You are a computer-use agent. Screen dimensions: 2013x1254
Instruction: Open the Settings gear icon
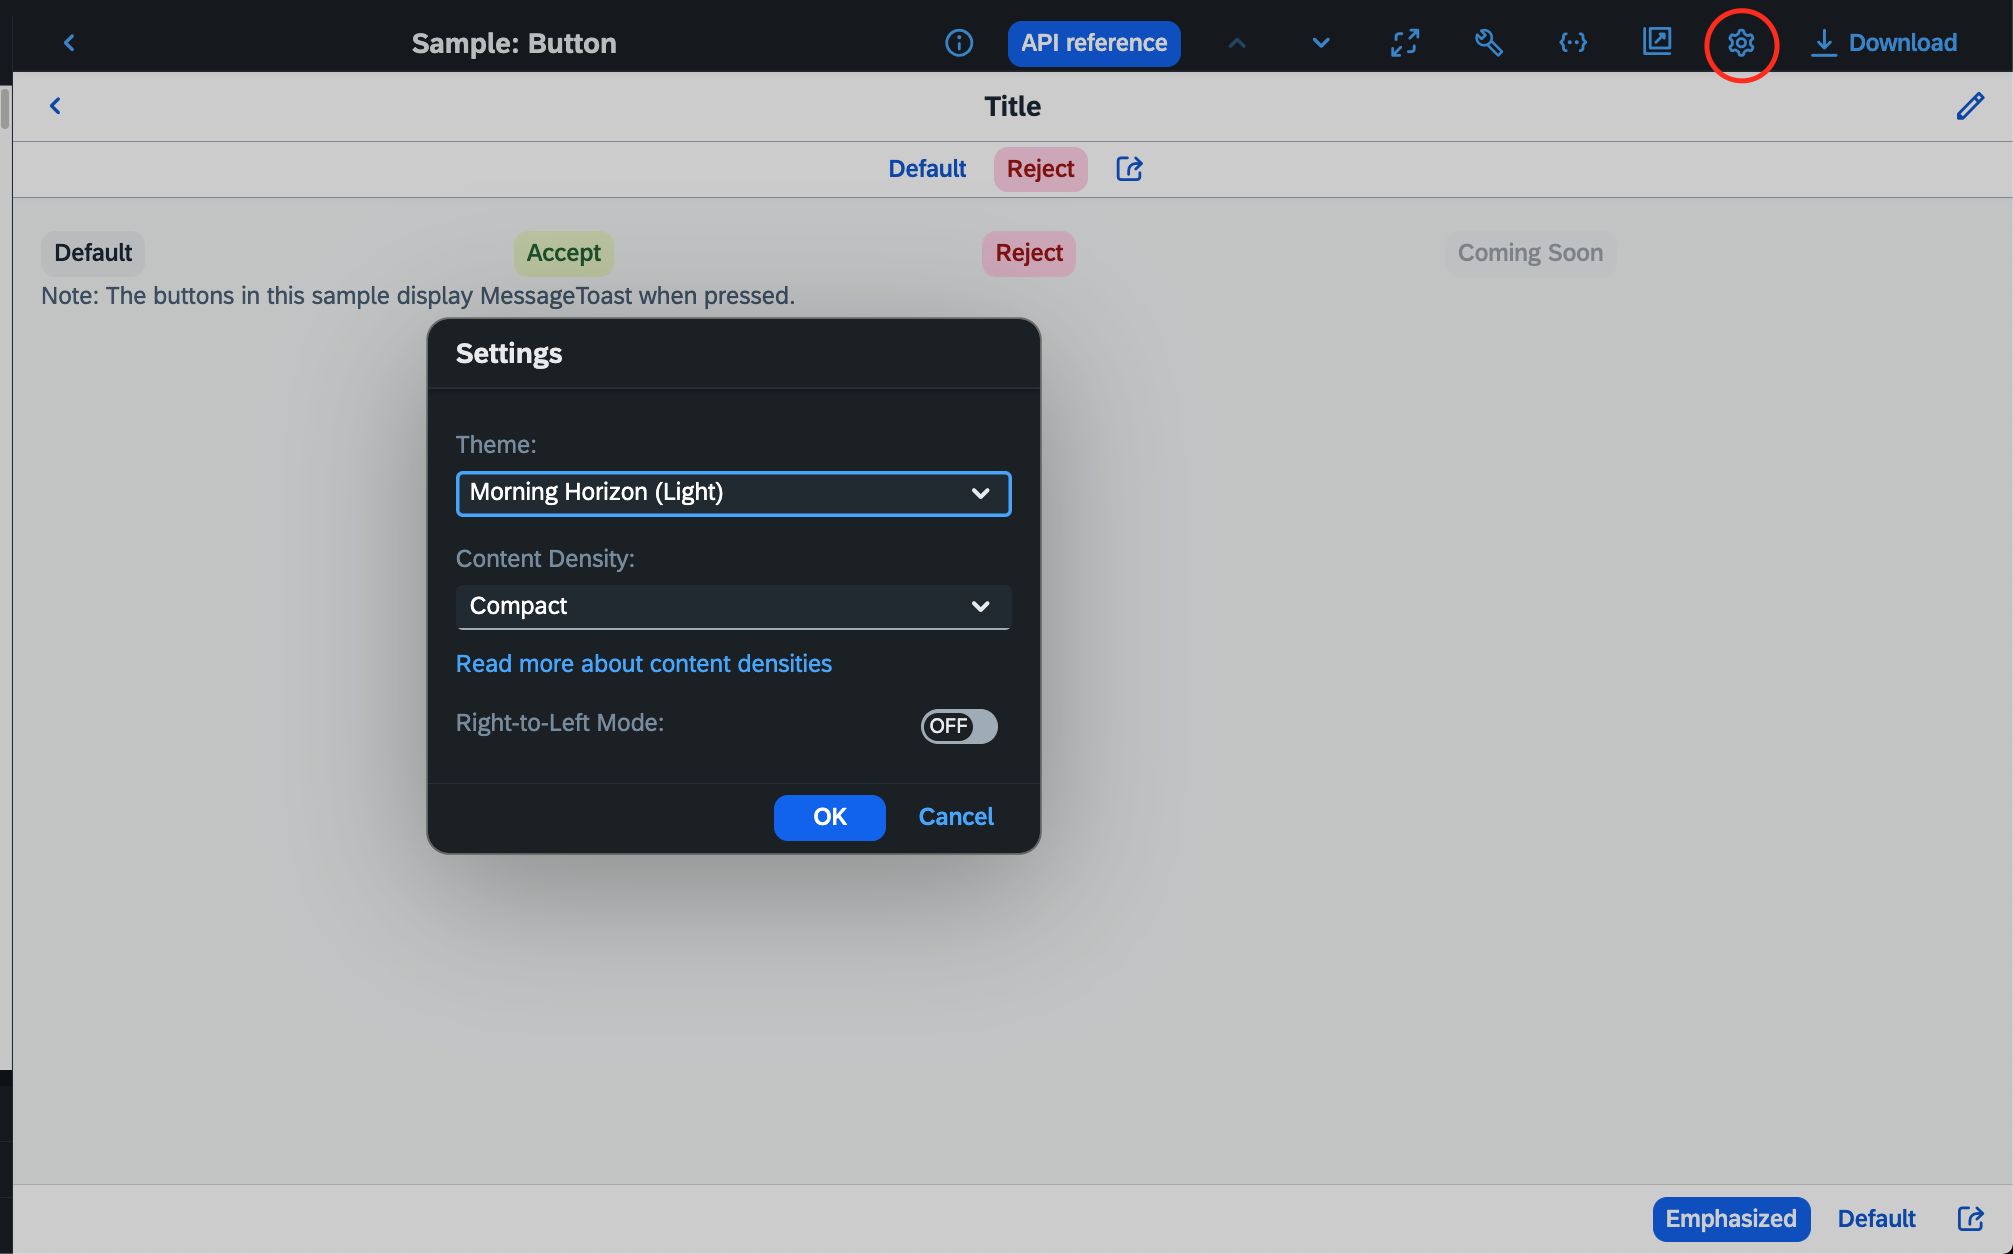1741,43
